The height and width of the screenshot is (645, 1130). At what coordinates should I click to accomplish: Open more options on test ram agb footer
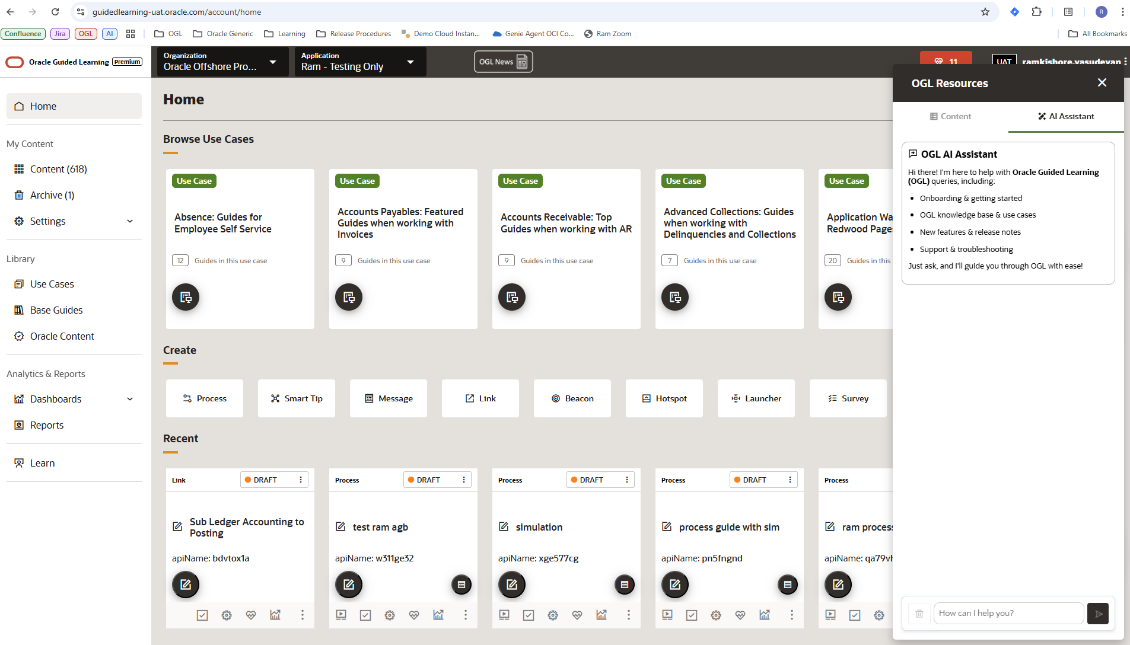pyautogui.click(x=466, y=615)
